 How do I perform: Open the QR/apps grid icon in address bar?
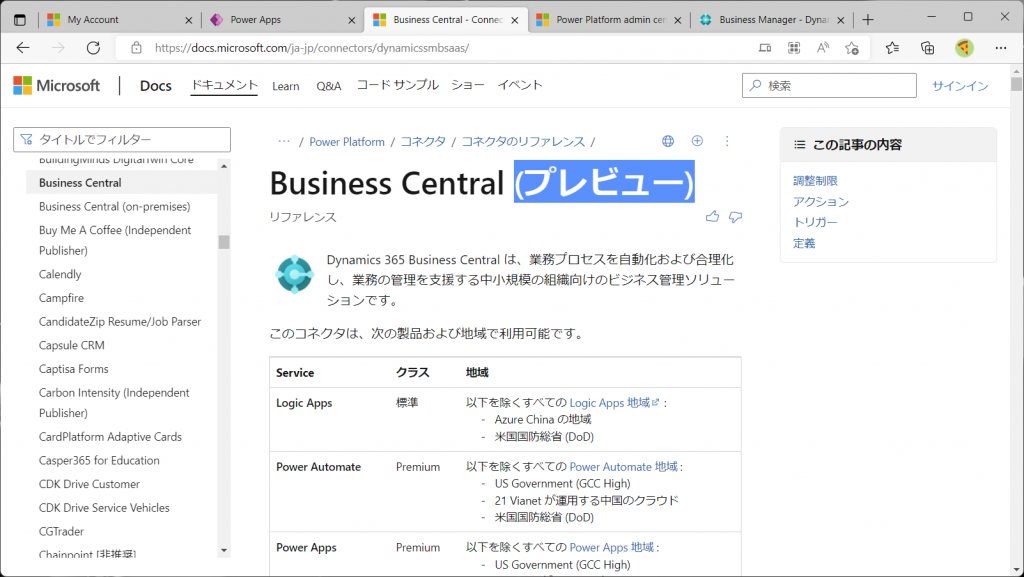tap(793, 48)
